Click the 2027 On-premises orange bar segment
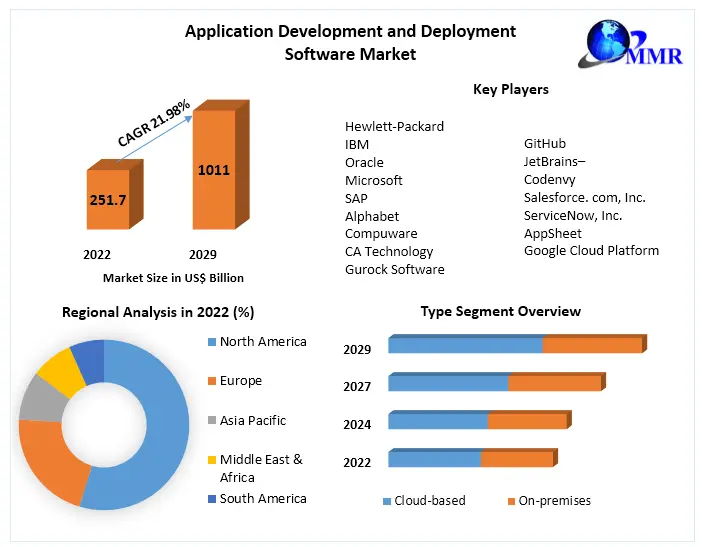Screen dimensions: 702x547 [x=554, y=382]
